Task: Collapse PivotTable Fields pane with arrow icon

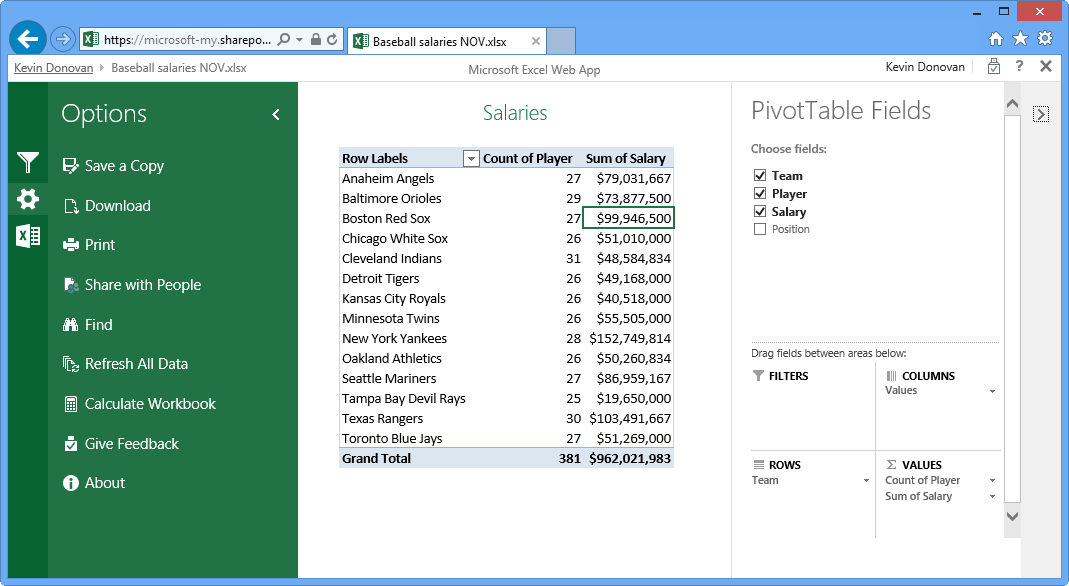Action: pyautogui.click(x=1041, y=114)
